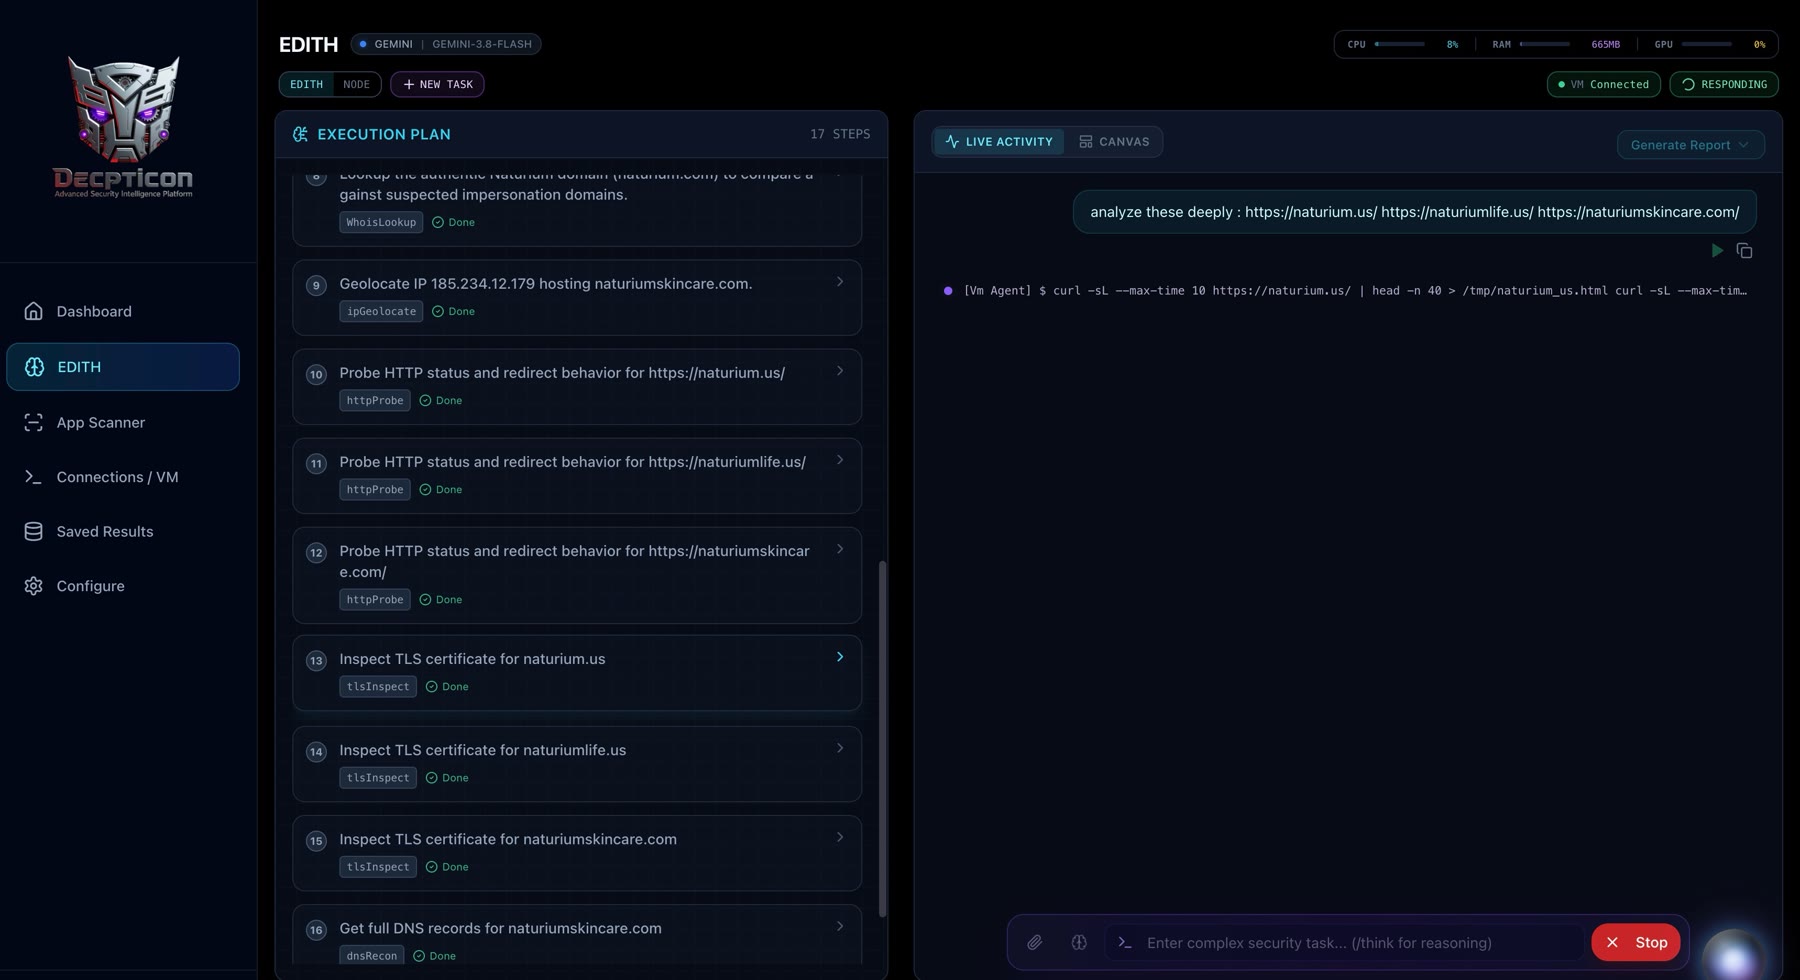
Task: Open Saved Results from the sidebar
Action: [x=123, y=531]
